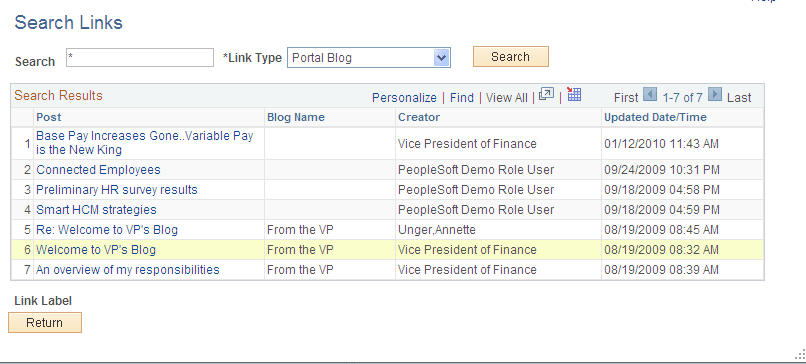
Task: Open Base Pay Increases Gone post link
Action: pyautogui.click(x=144, y=143)
